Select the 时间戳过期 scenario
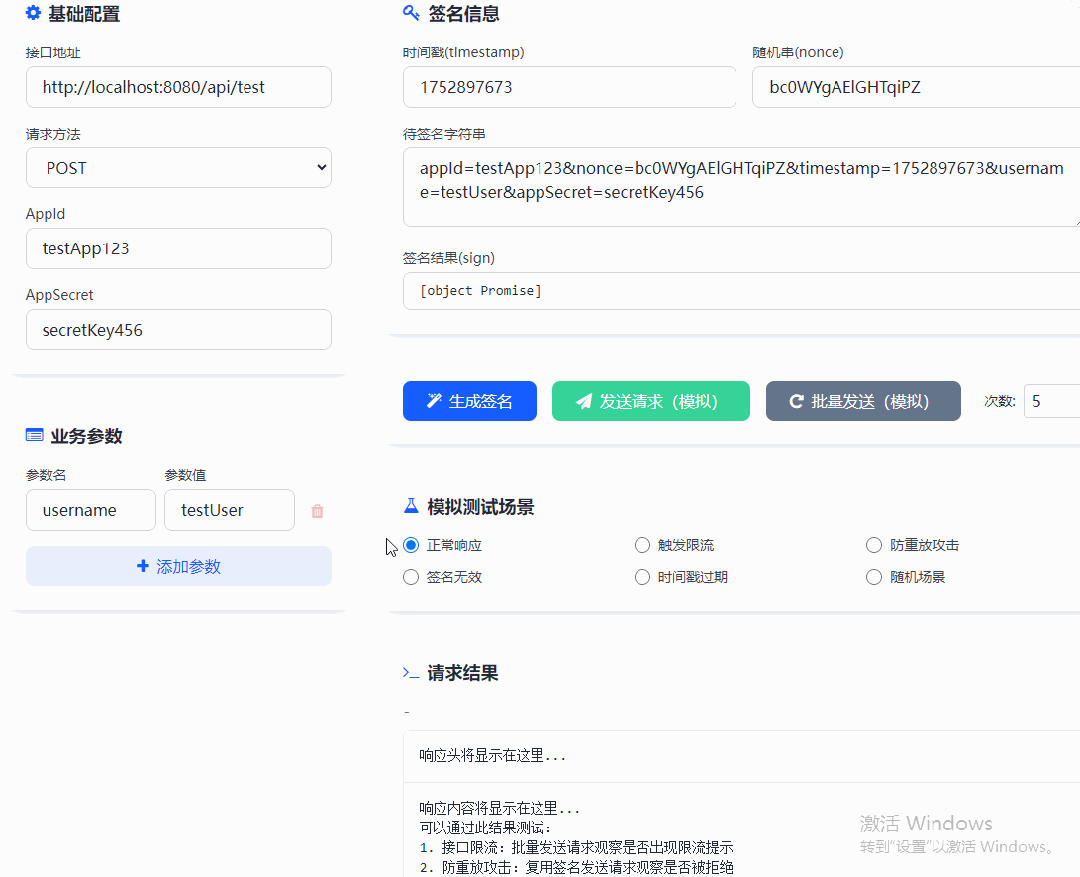Image resolution: width=1080 pixels, height=877 pixels. pyautogui.click(x=642, y=577)
